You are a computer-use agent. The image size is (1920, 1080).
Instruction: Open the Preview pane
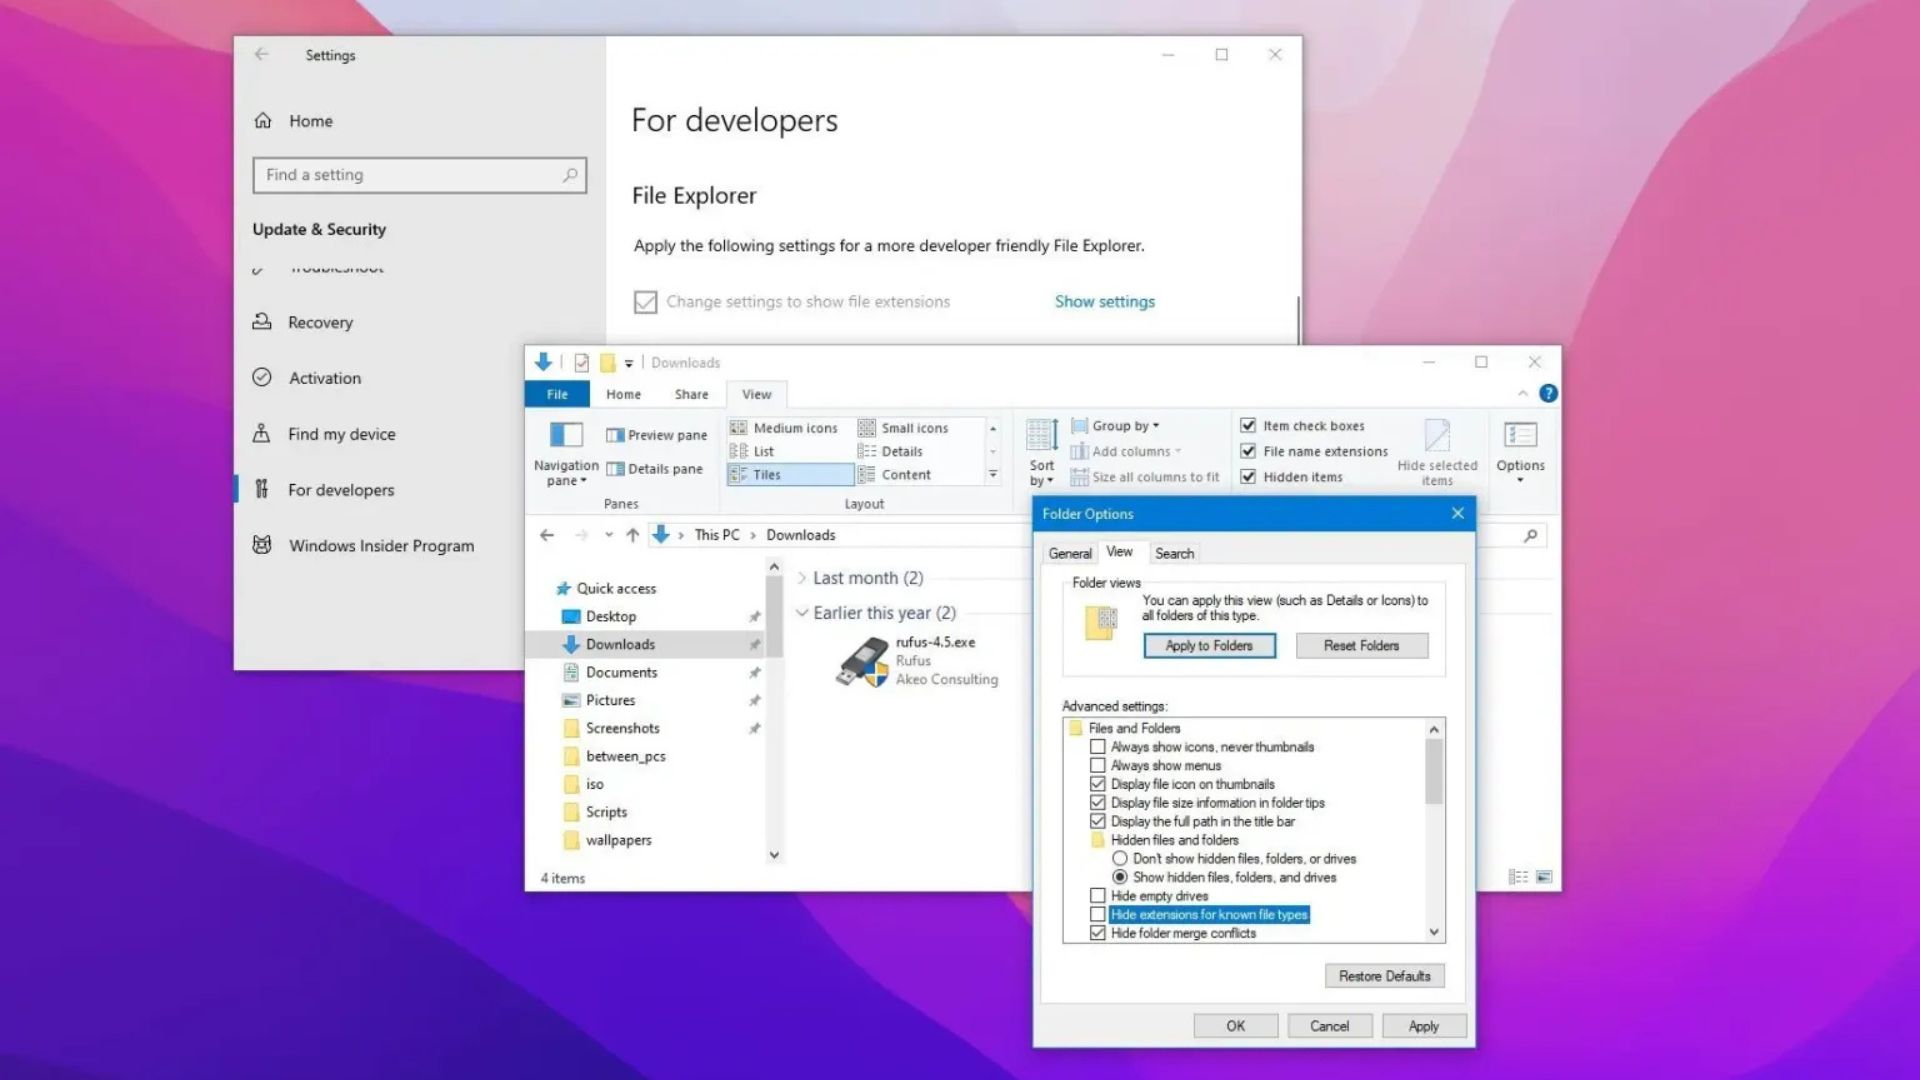(x=655, y=435)
